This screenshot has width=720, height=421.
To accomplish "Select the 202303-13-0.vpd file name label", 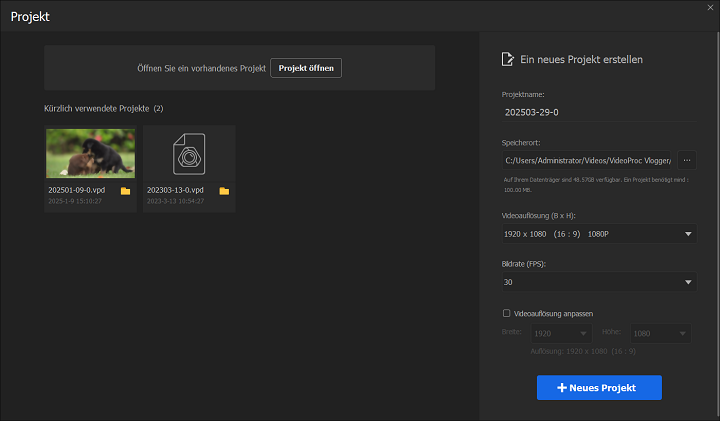I will (x=175, y=190).
